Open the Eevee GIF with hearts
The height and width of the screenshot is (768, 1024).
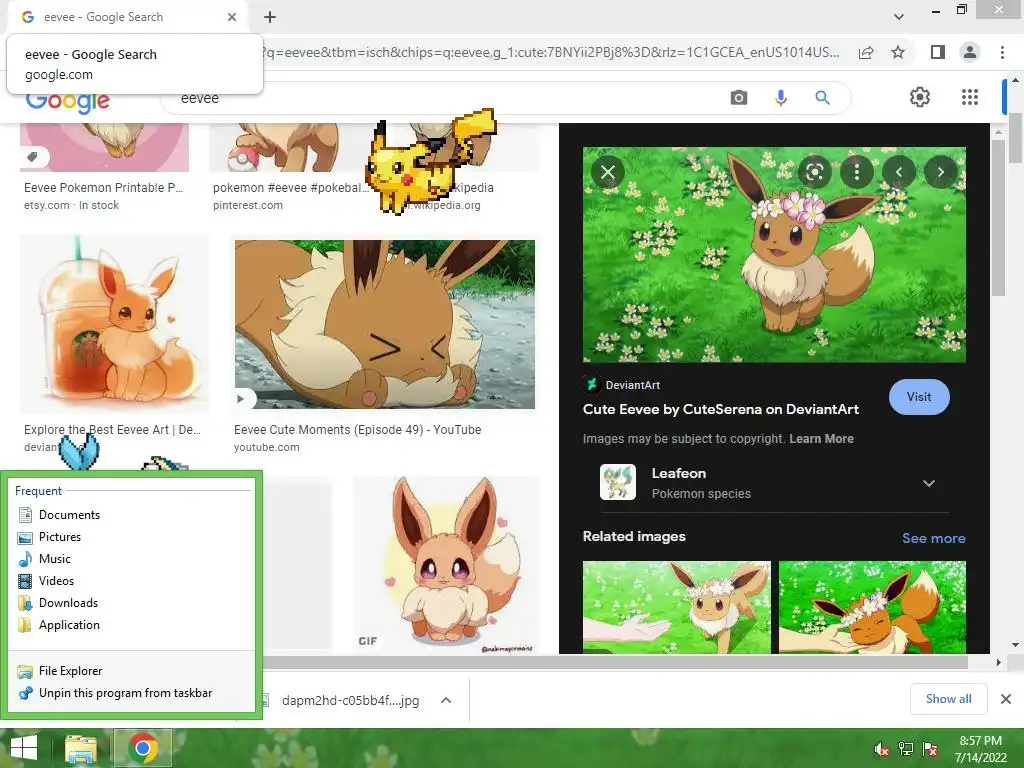pos(446,564)
